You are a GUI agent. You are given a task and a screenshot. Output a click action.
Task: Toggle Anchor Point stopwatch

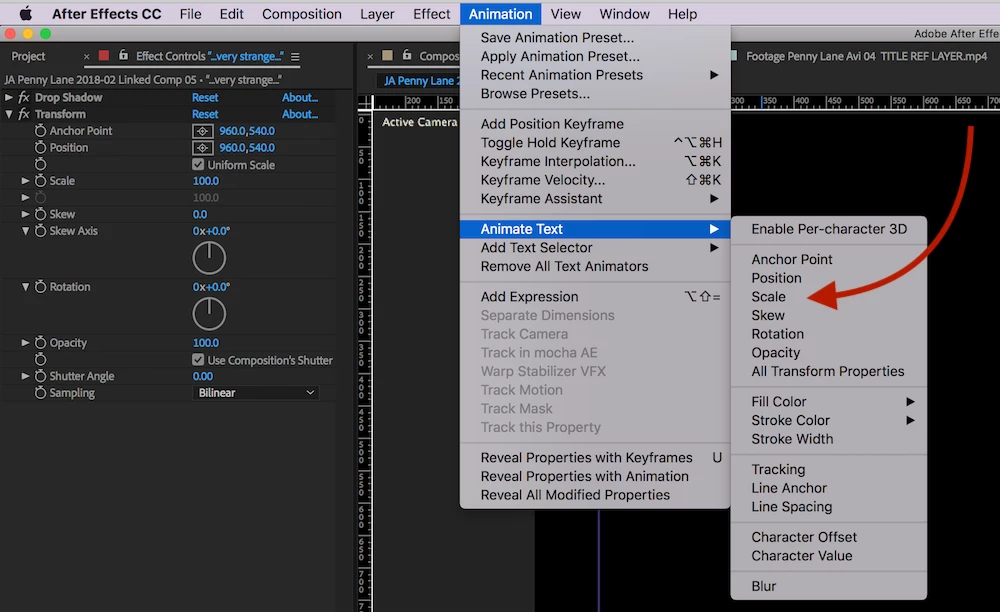[40, 131]
